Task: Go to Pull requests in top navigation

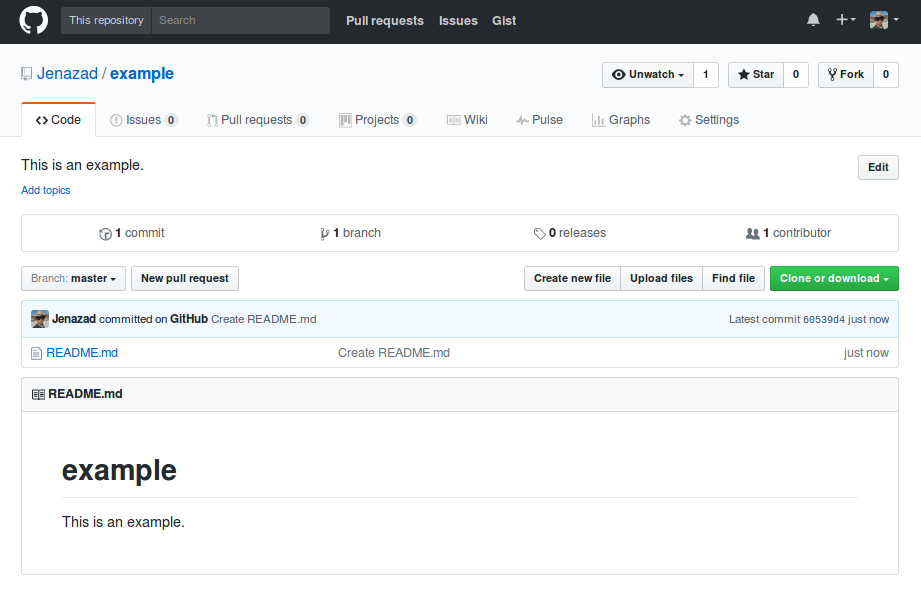Action: 385,21
